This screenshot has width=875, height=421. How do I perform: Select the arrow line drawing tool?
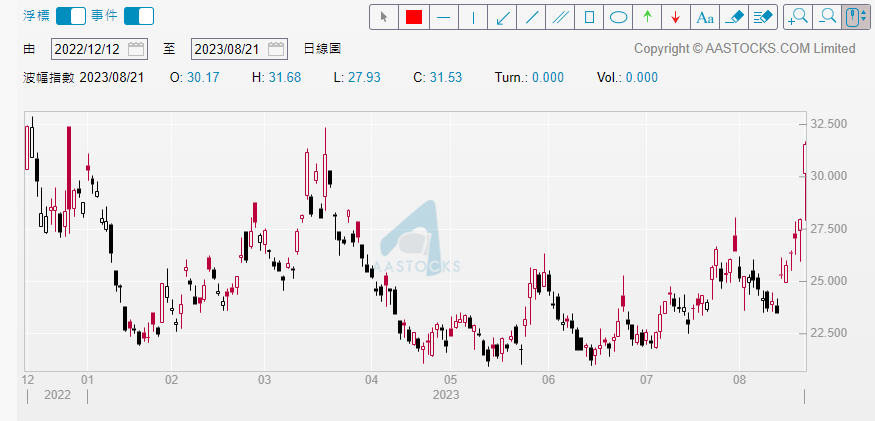502,17
